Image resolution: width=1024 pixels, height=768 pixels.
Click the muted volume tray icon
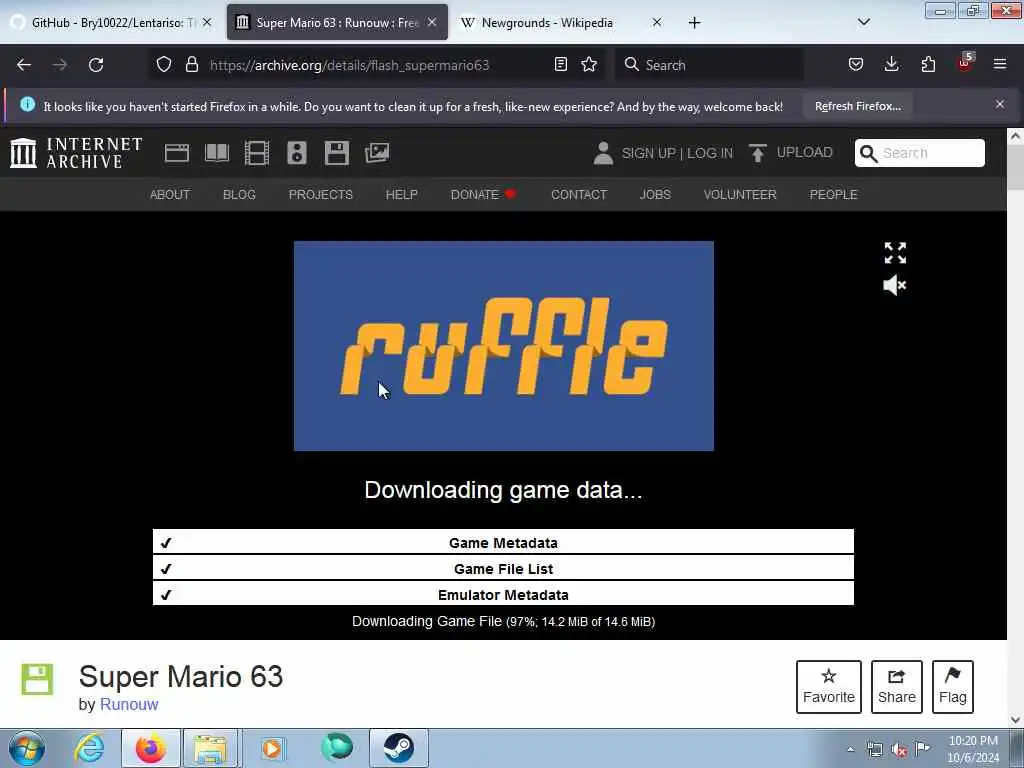[899, 749]
